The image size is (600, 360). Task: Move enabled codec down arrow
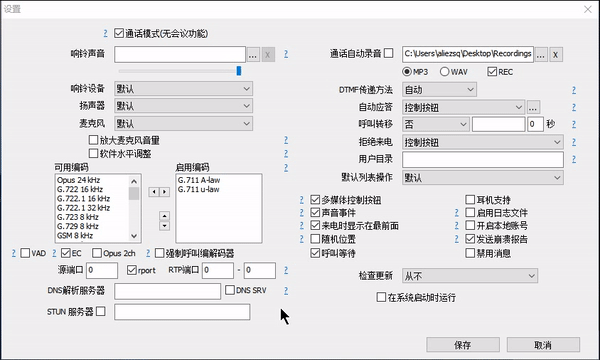click(x=165, y=226)
